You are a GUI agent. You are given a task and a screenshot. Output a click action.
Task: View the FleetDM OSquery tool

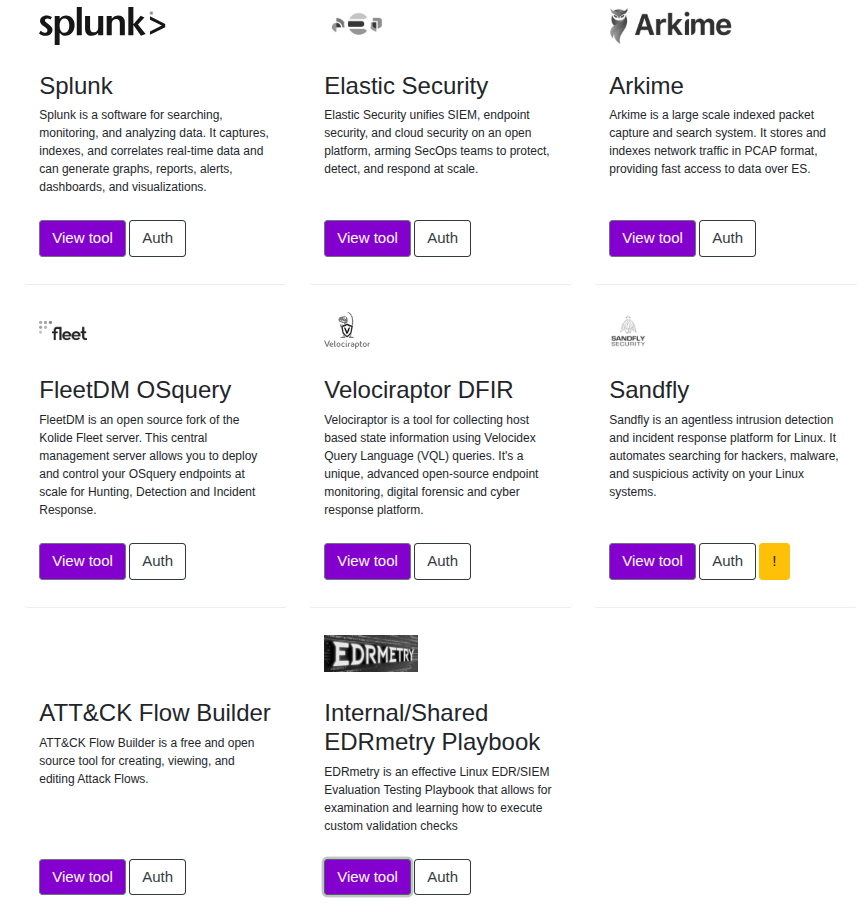click(82, 562)
